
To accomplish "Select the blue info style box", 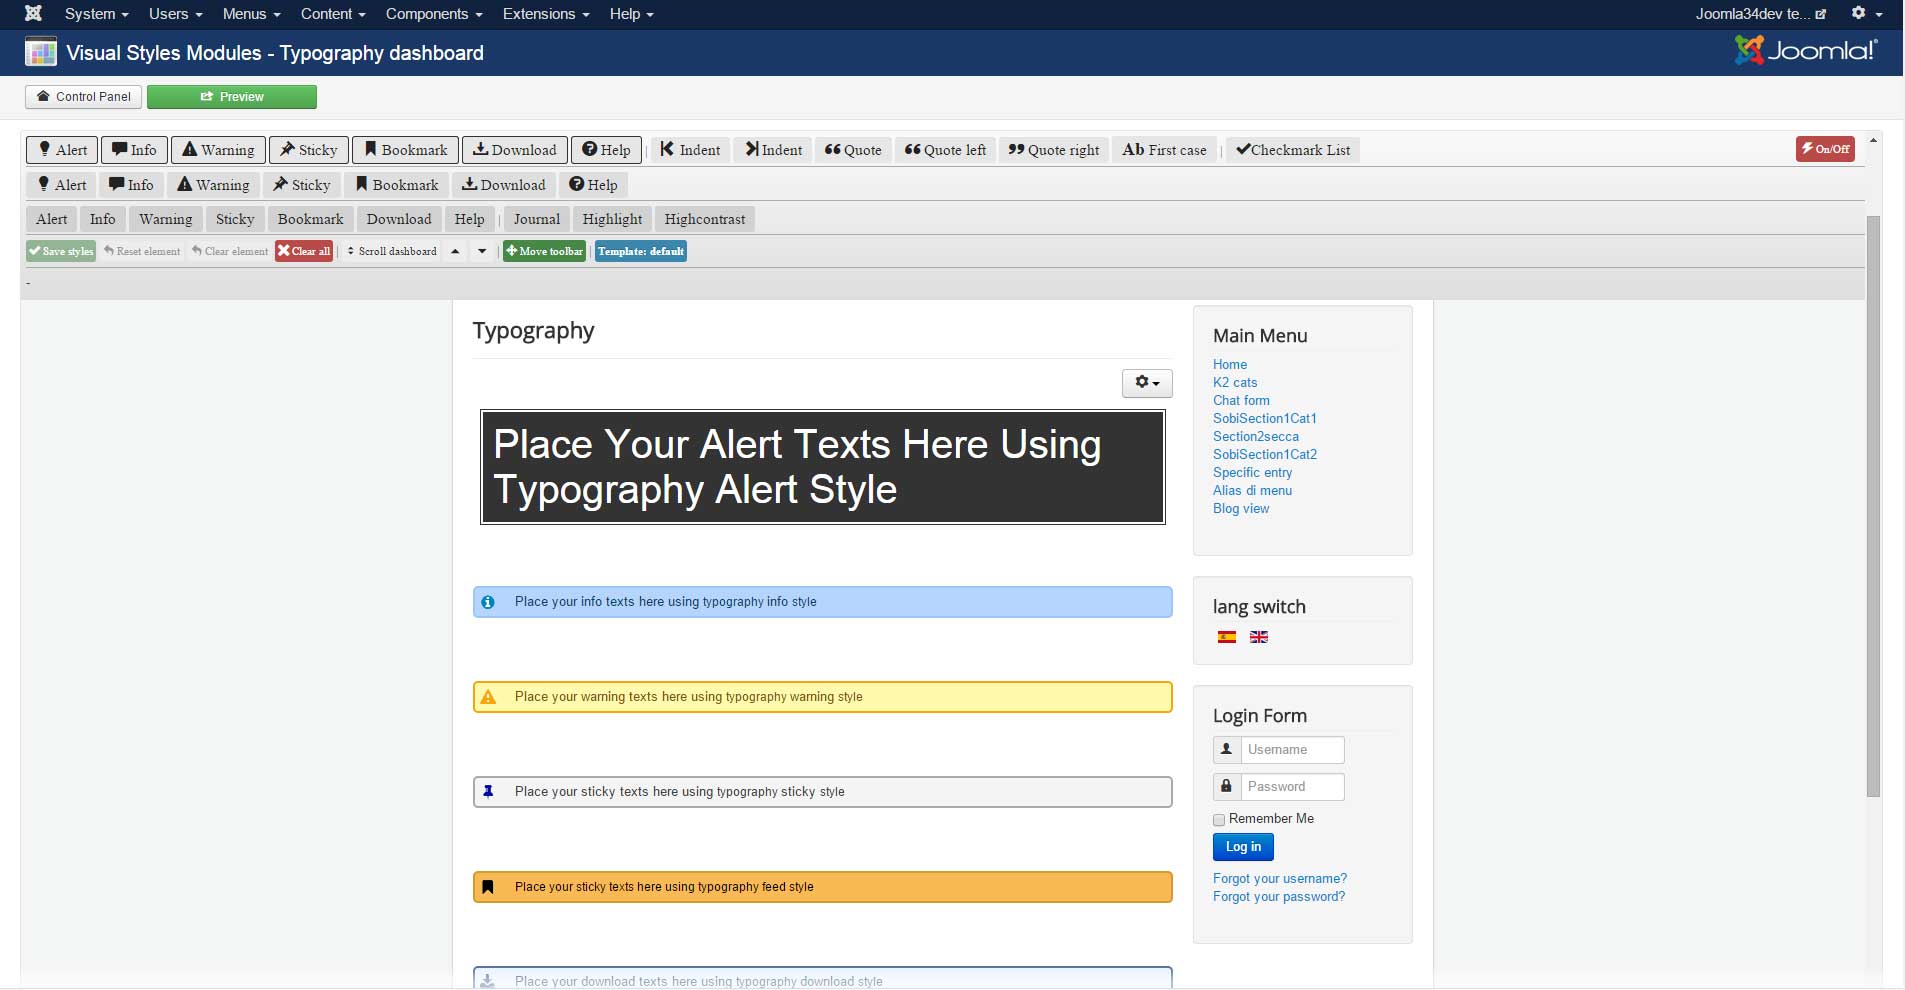I will coord(822,602).
